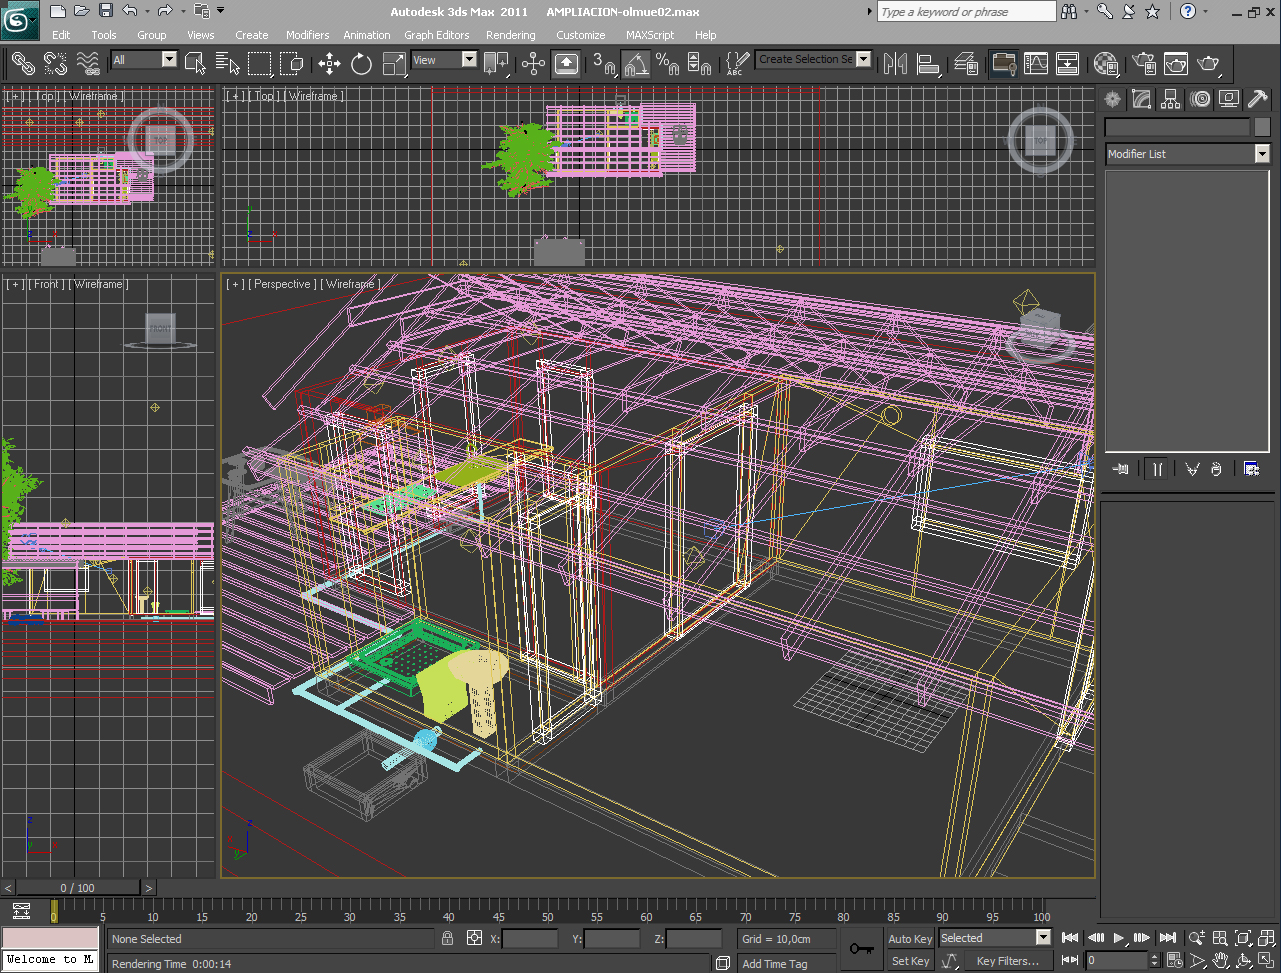Viewport: 1281px width, 973px height.
Task: Open Schematic View
Action: click(1068, 64)
